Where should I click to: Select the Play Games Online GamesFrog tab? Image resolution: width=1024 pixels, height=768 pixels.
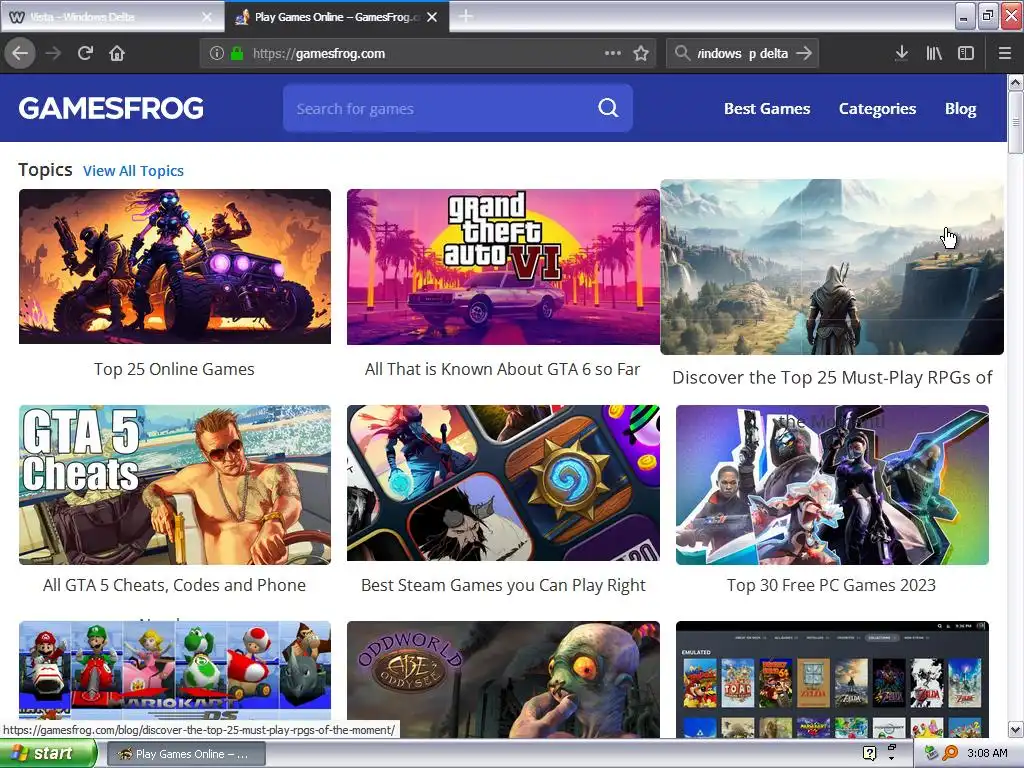point(337,17)
